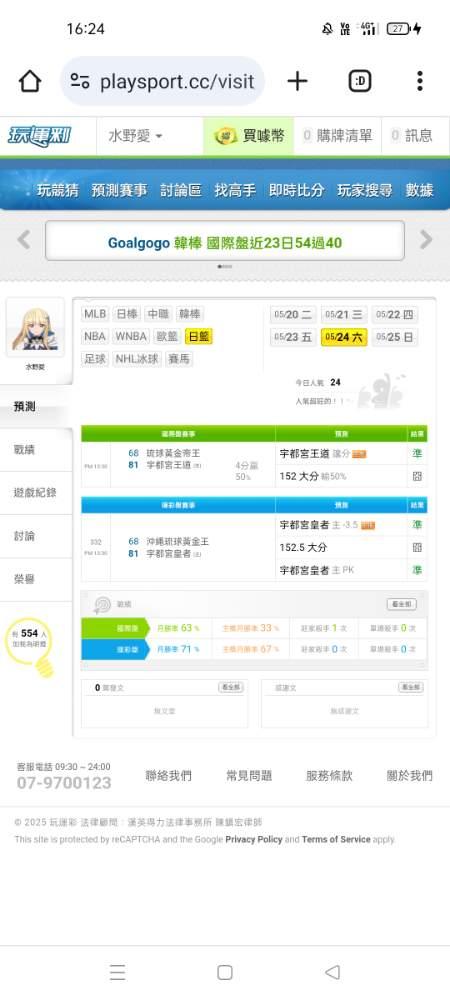Expand the 水野愛 user dropdown
The height and width of the screenshot is (1000, 450).
coord(135,136)
